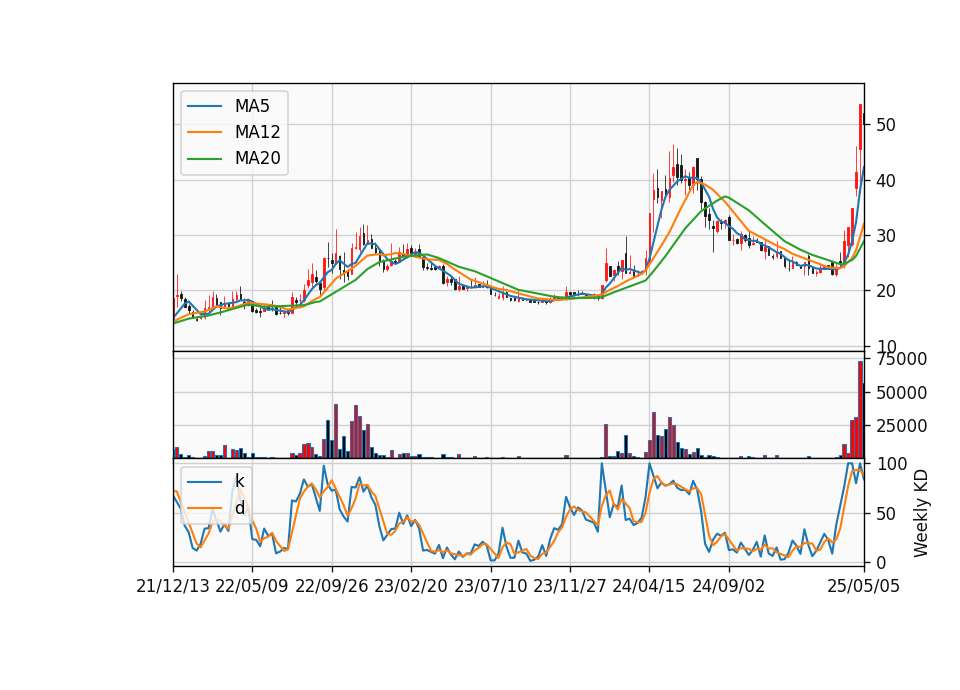Viewport: 960px width, 690px height.
Task: Click the 23/07/10 date axis label
Action: click(490, 586)
